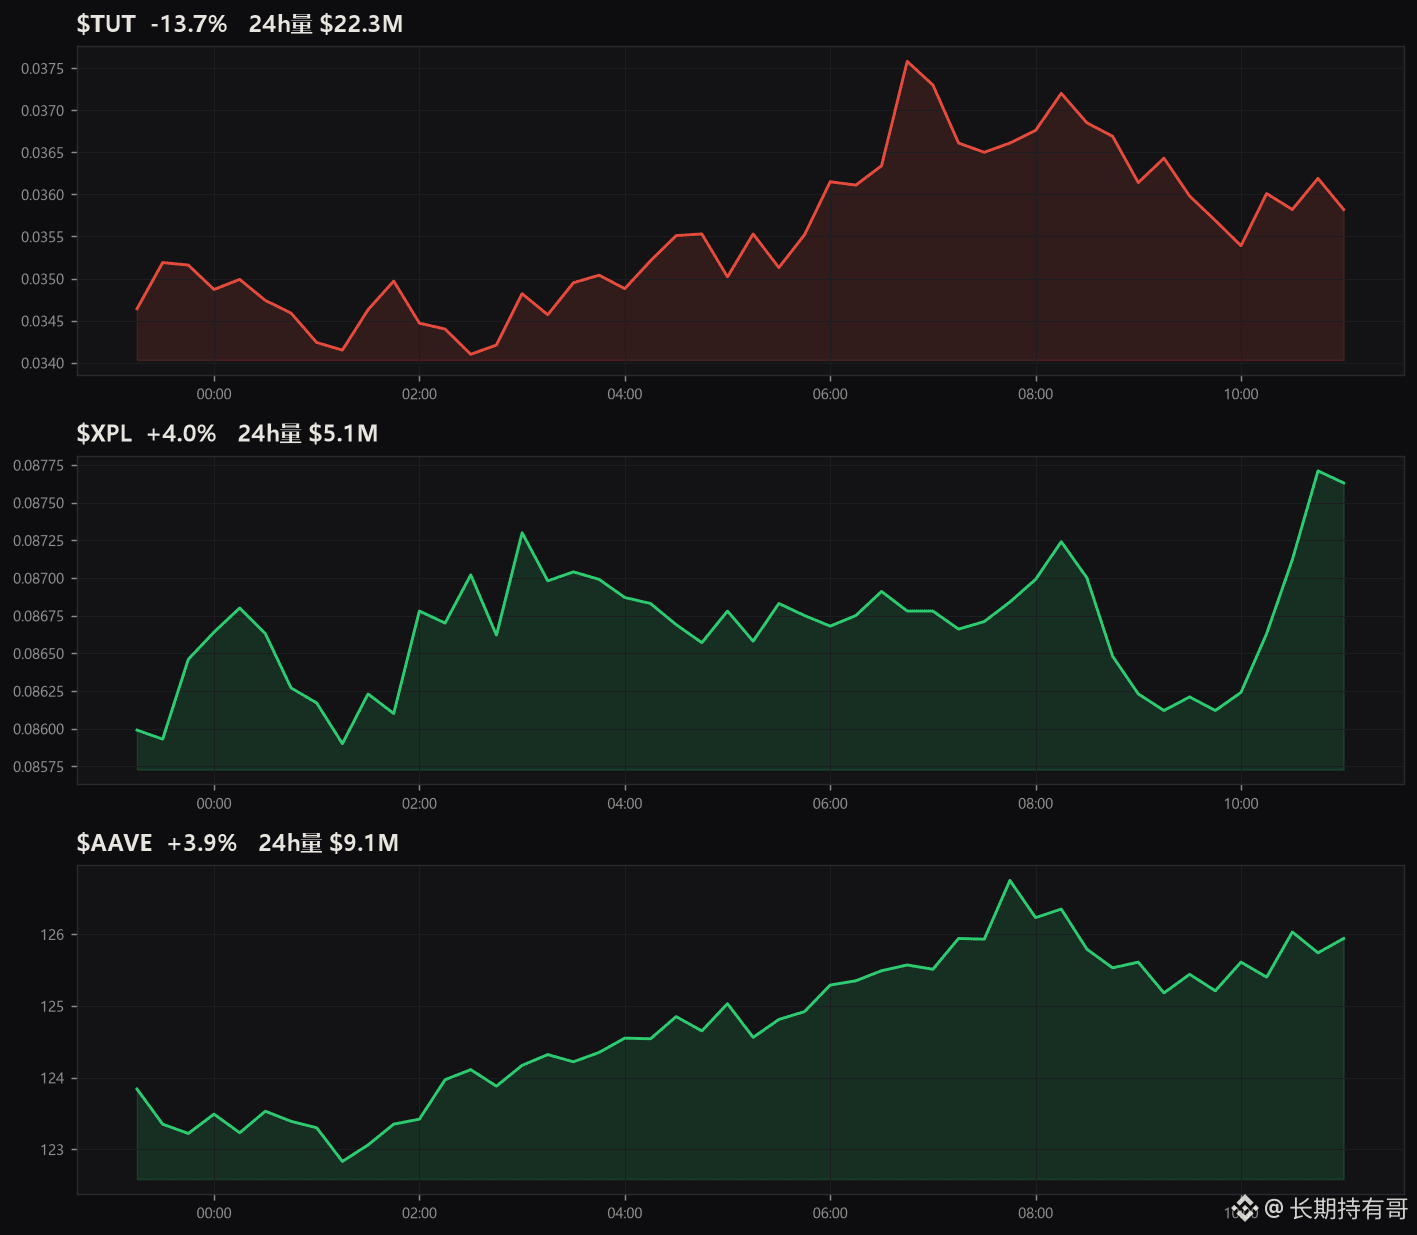Screen dimensions: 1417x1235
Task: Click the 0.0370 y-axis label
Action: tap(43, 111)
